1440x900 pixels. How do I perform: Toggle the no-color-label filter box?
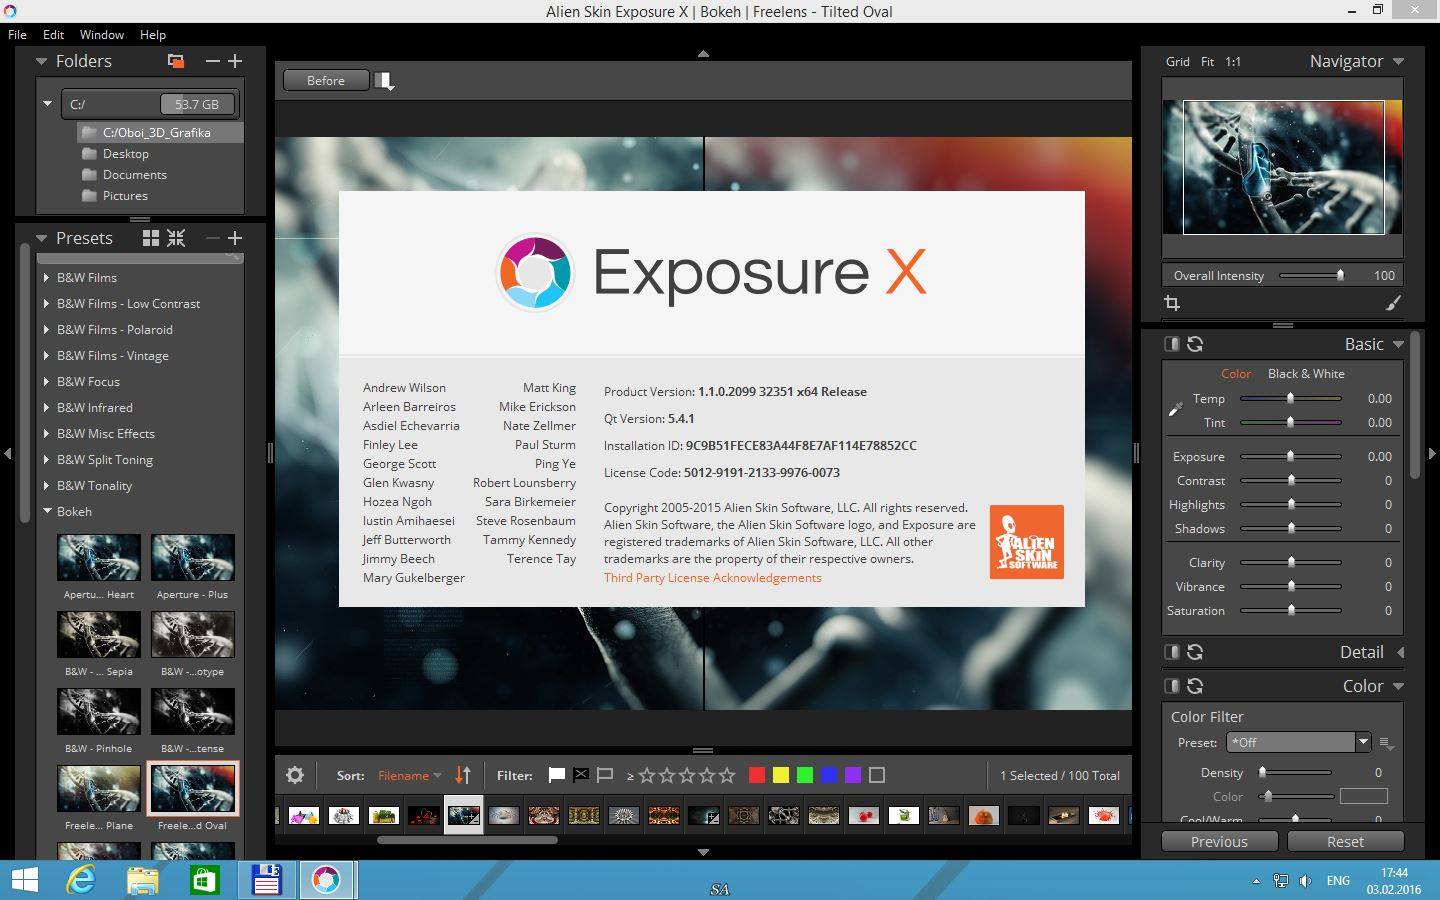click(877, 775)
